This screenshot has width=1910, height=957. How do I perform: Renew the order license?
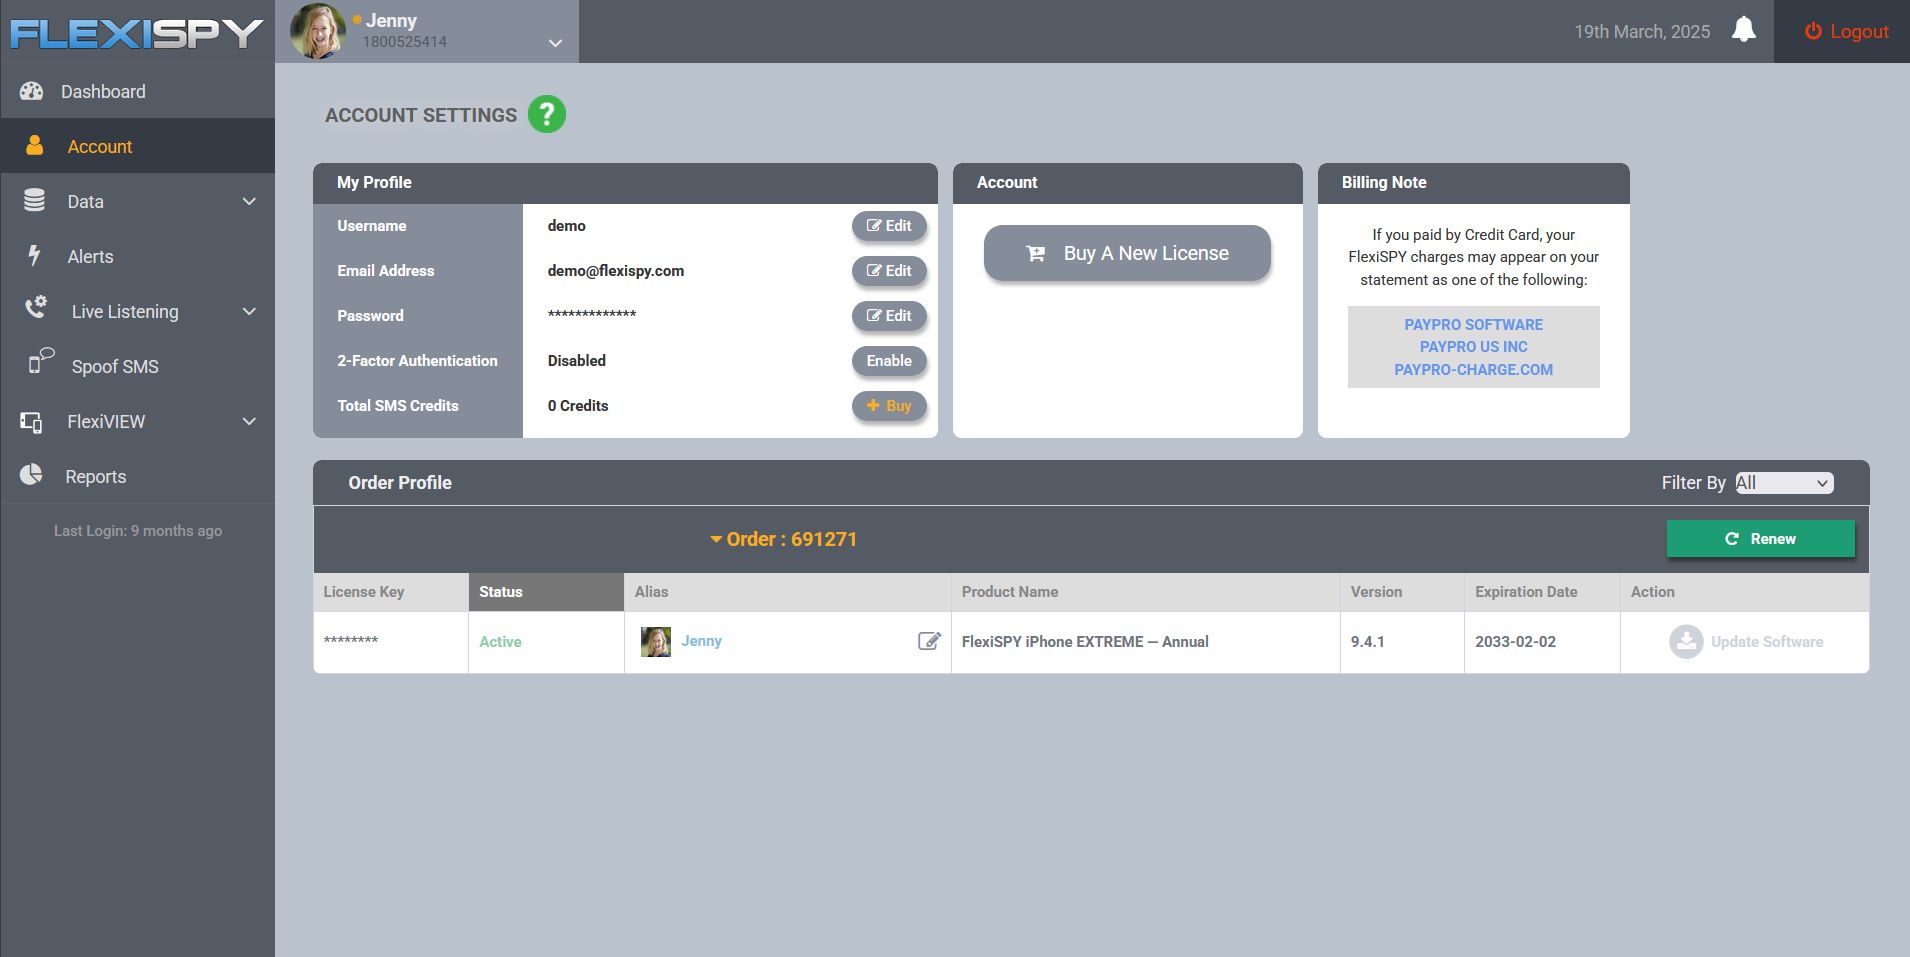1760,538
